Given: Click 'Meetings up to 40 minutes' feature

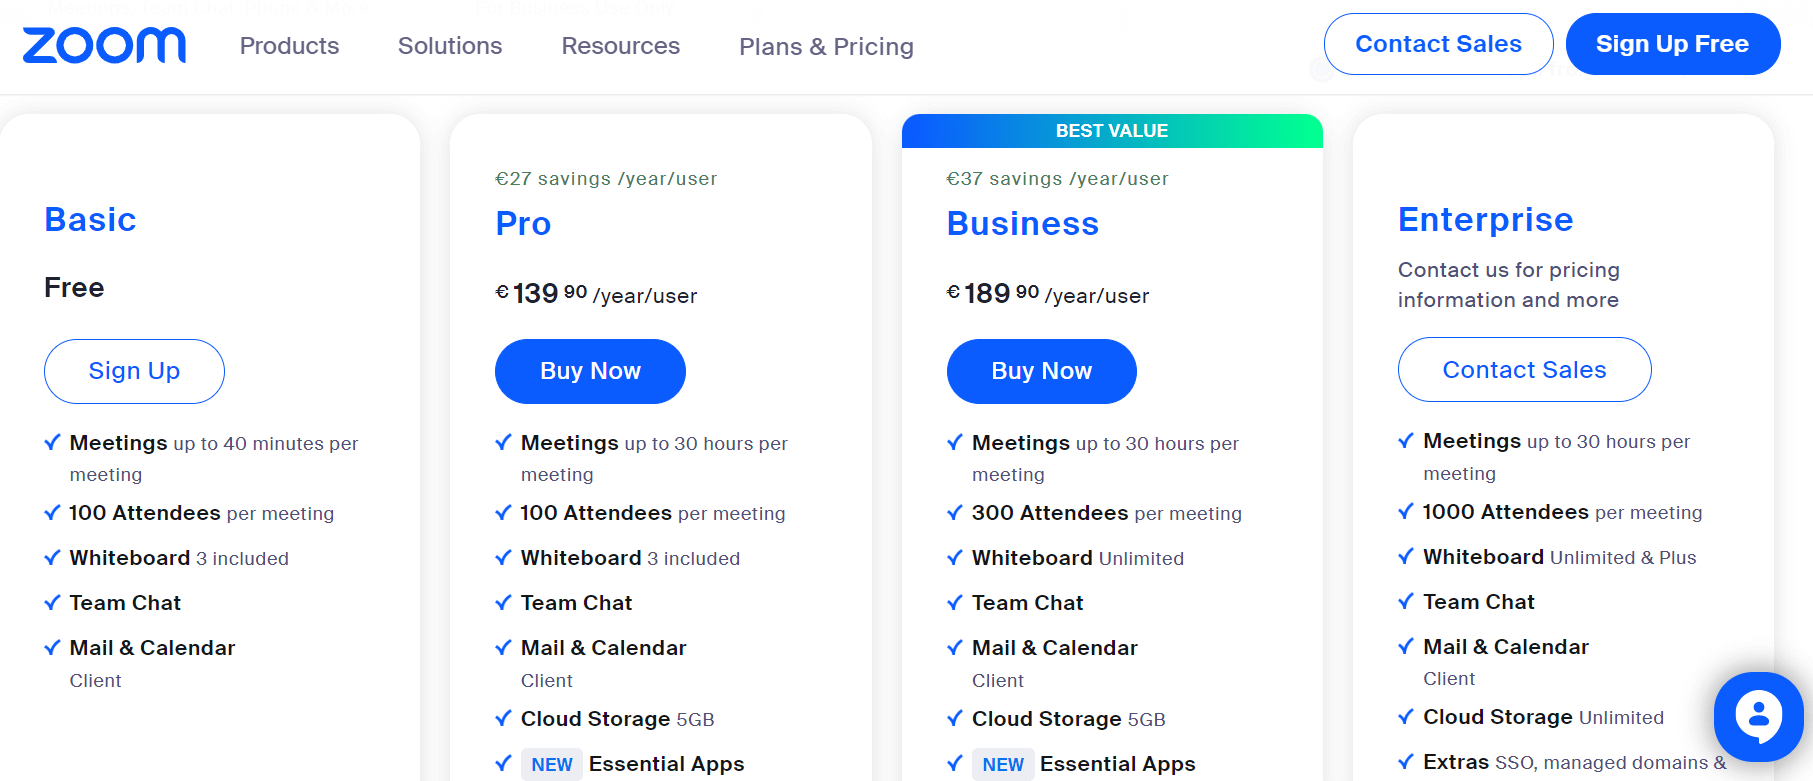Looking at the screenshot, I should (213, 458).
